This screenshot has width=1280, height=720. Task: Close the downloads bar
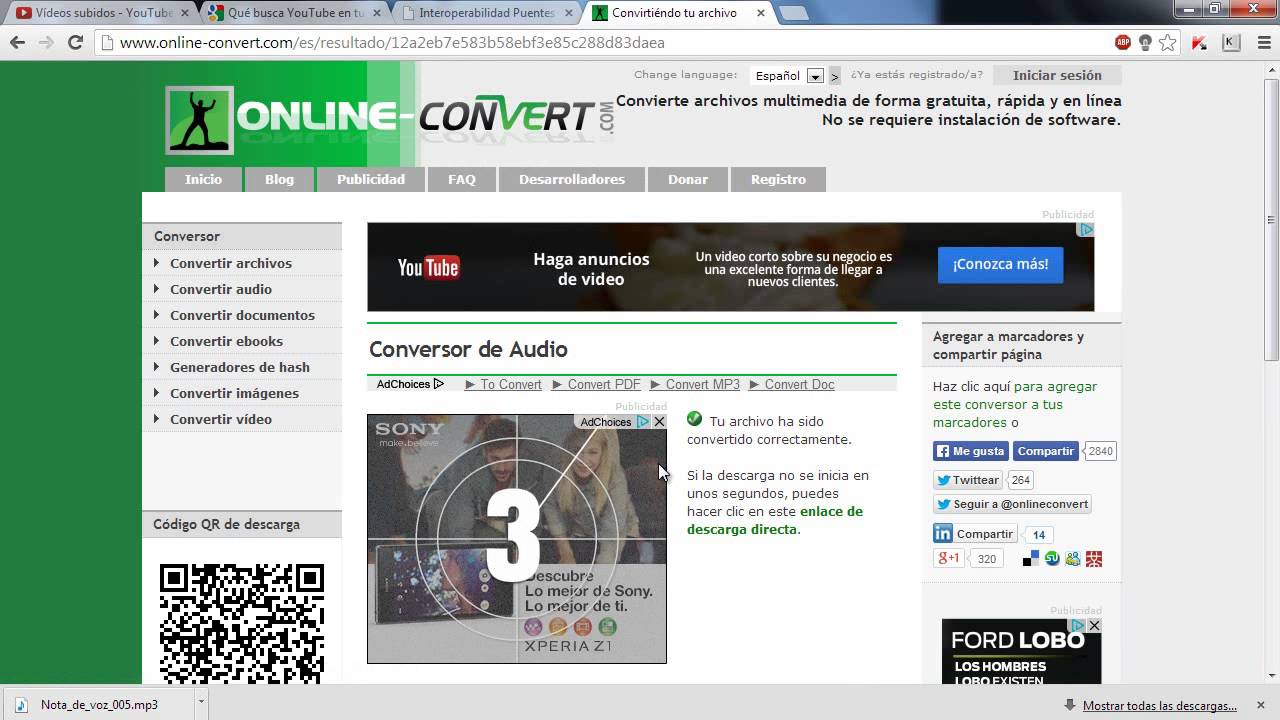pos(1262,705)
